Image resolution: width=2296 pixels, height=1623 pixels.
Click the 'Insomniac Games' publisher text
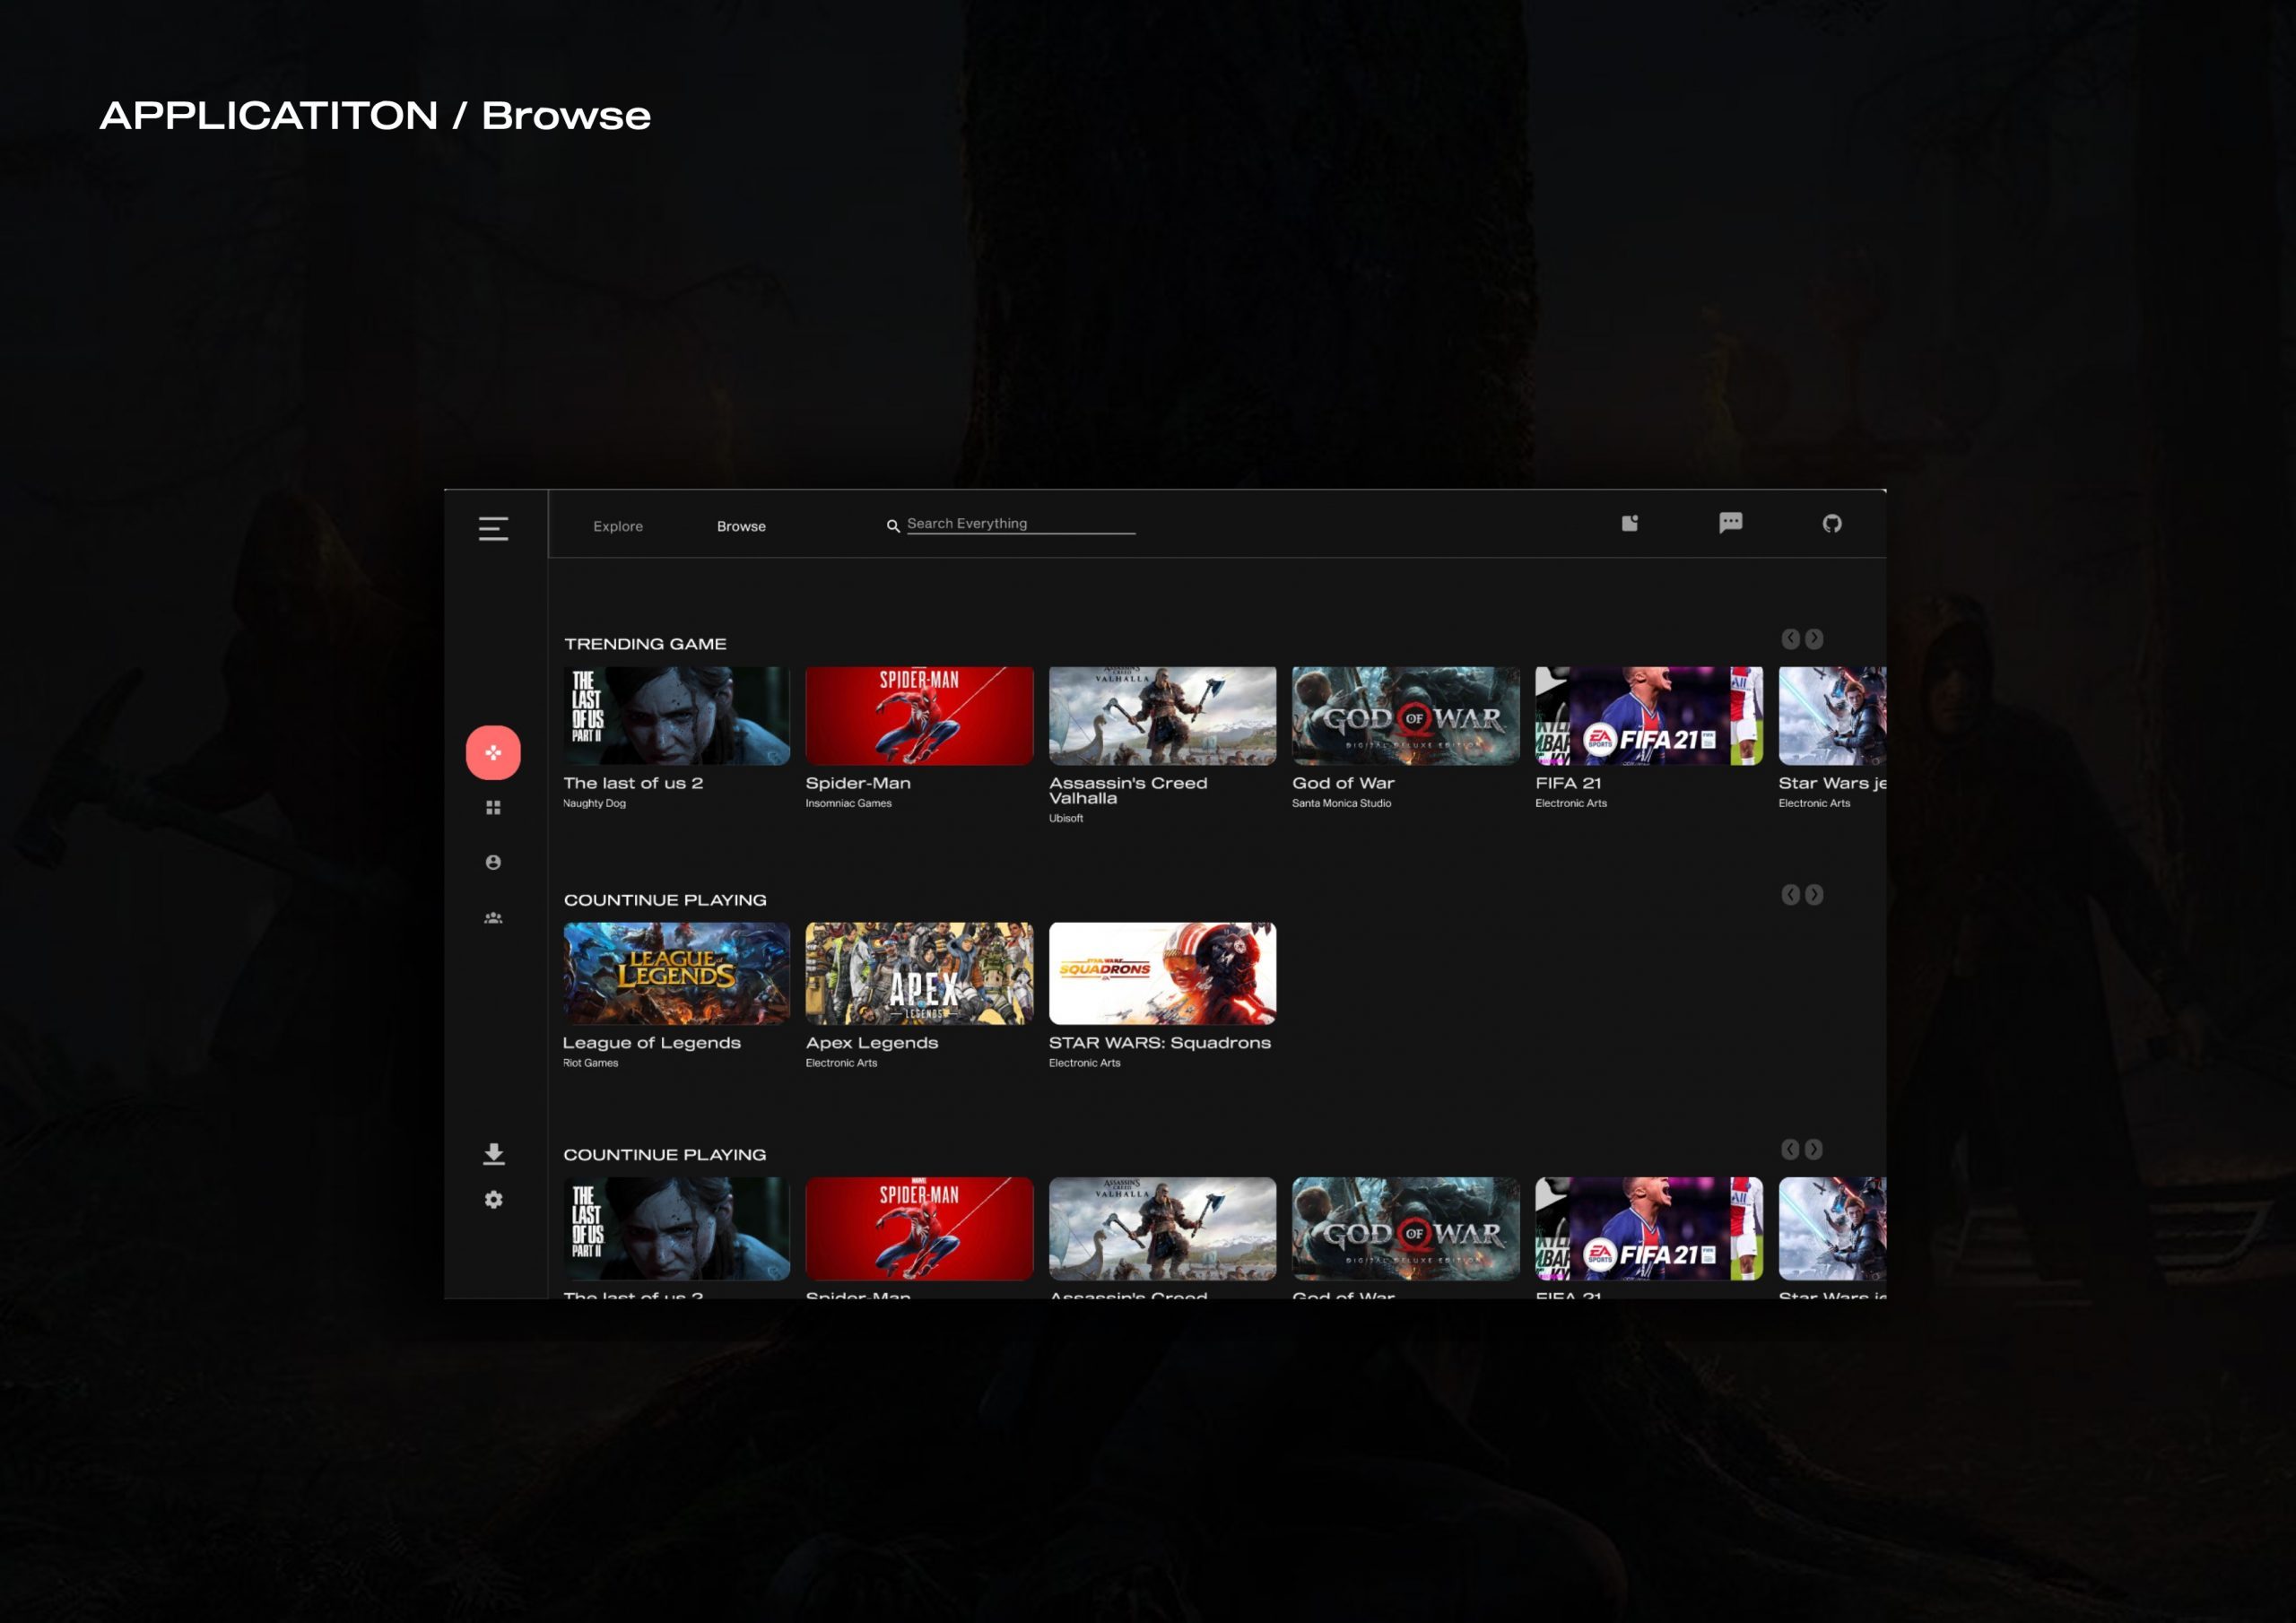[x=848, y=803]
